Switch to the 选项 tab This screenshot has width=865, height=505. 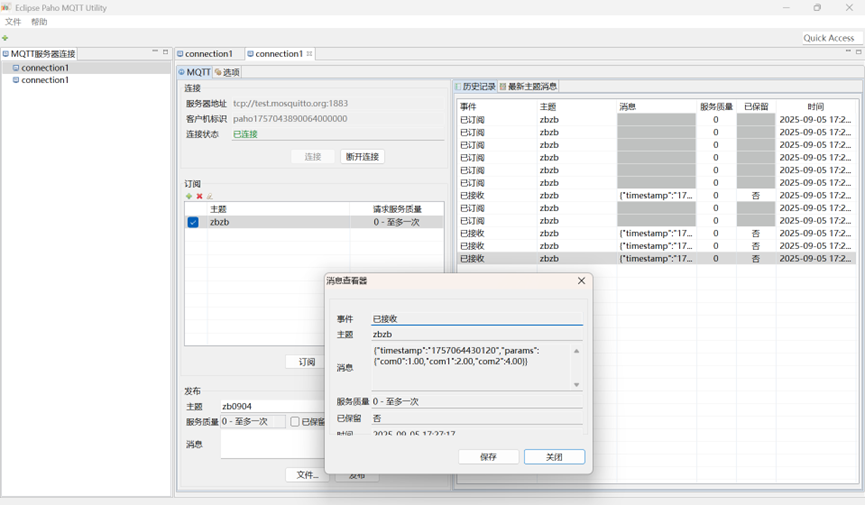coord(227,72)
